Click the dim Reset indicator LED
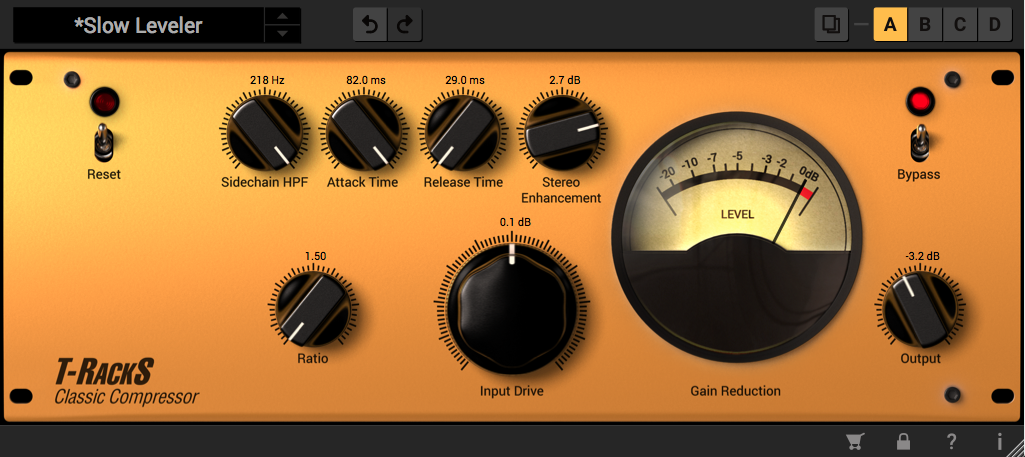Viewport: 1025px width, 457px height. coord(104,102)
